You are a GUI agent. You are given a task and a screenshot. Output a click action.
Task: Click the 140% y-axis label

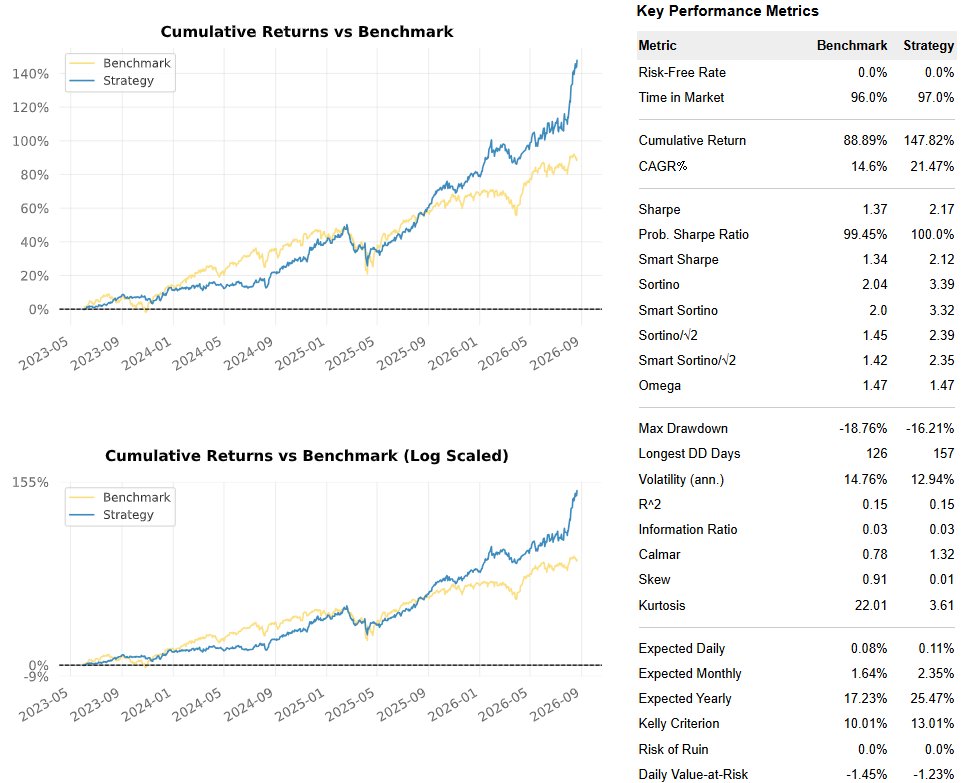[x=30, y=74]
